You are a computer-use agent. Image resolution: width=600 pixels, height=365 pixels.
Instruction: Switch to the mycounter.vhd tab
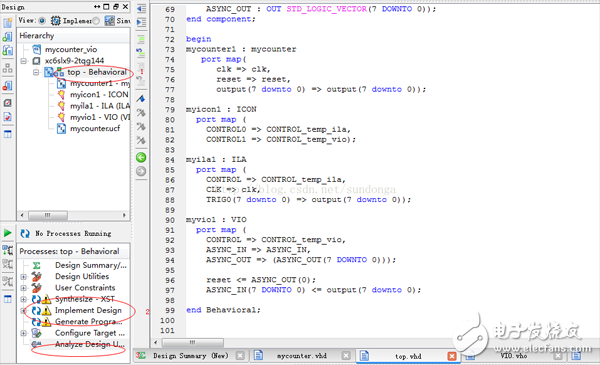[302, 356]
